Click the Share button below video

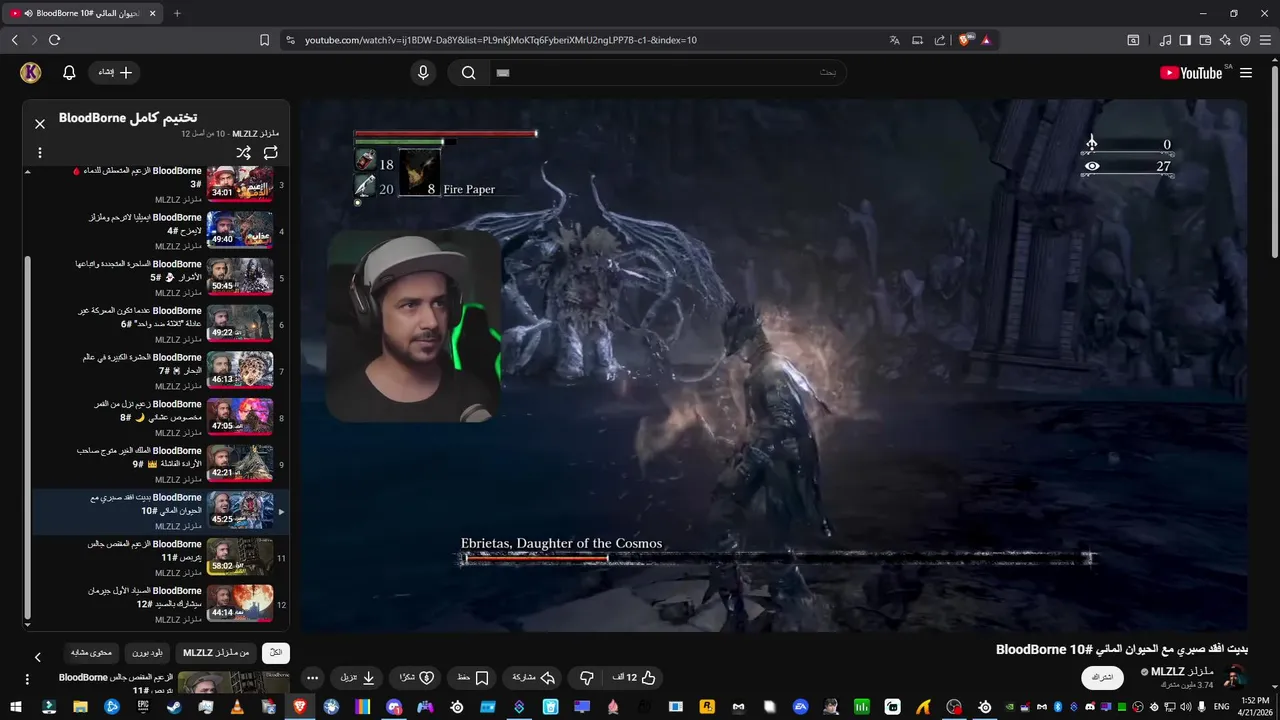(x=533, y=678)
